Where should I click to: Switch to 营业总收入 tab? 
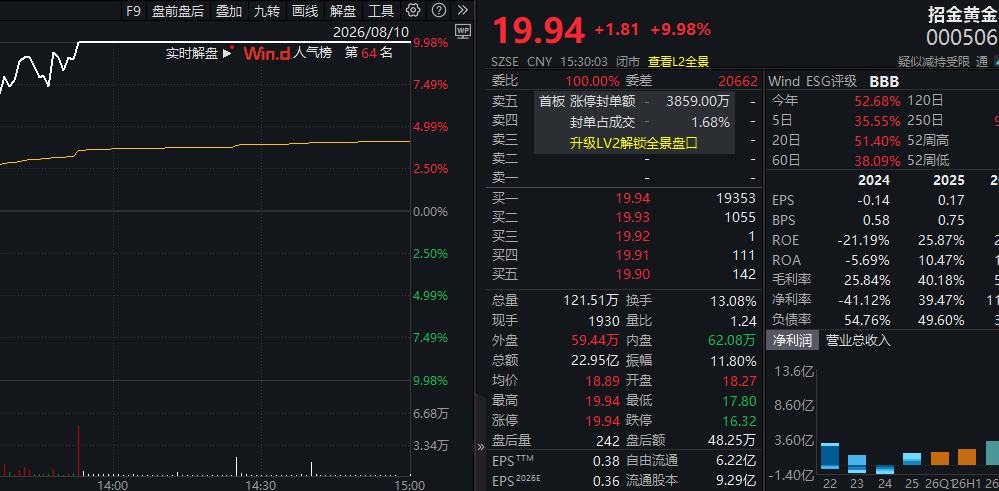[x=858, y=340]
